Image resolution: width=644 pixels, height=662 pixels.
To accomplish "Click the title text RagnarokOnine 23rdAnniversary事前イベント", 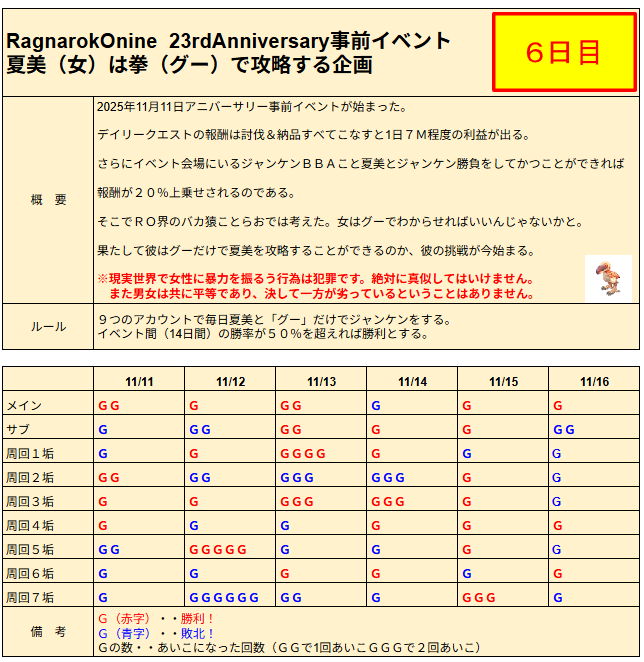I will point(228,41).
